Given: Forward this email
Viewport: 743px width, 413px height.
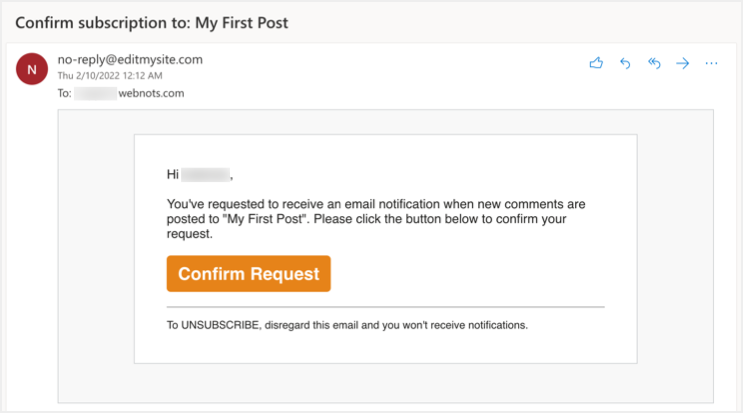Looking at the screenshot, I should (683, 63).
